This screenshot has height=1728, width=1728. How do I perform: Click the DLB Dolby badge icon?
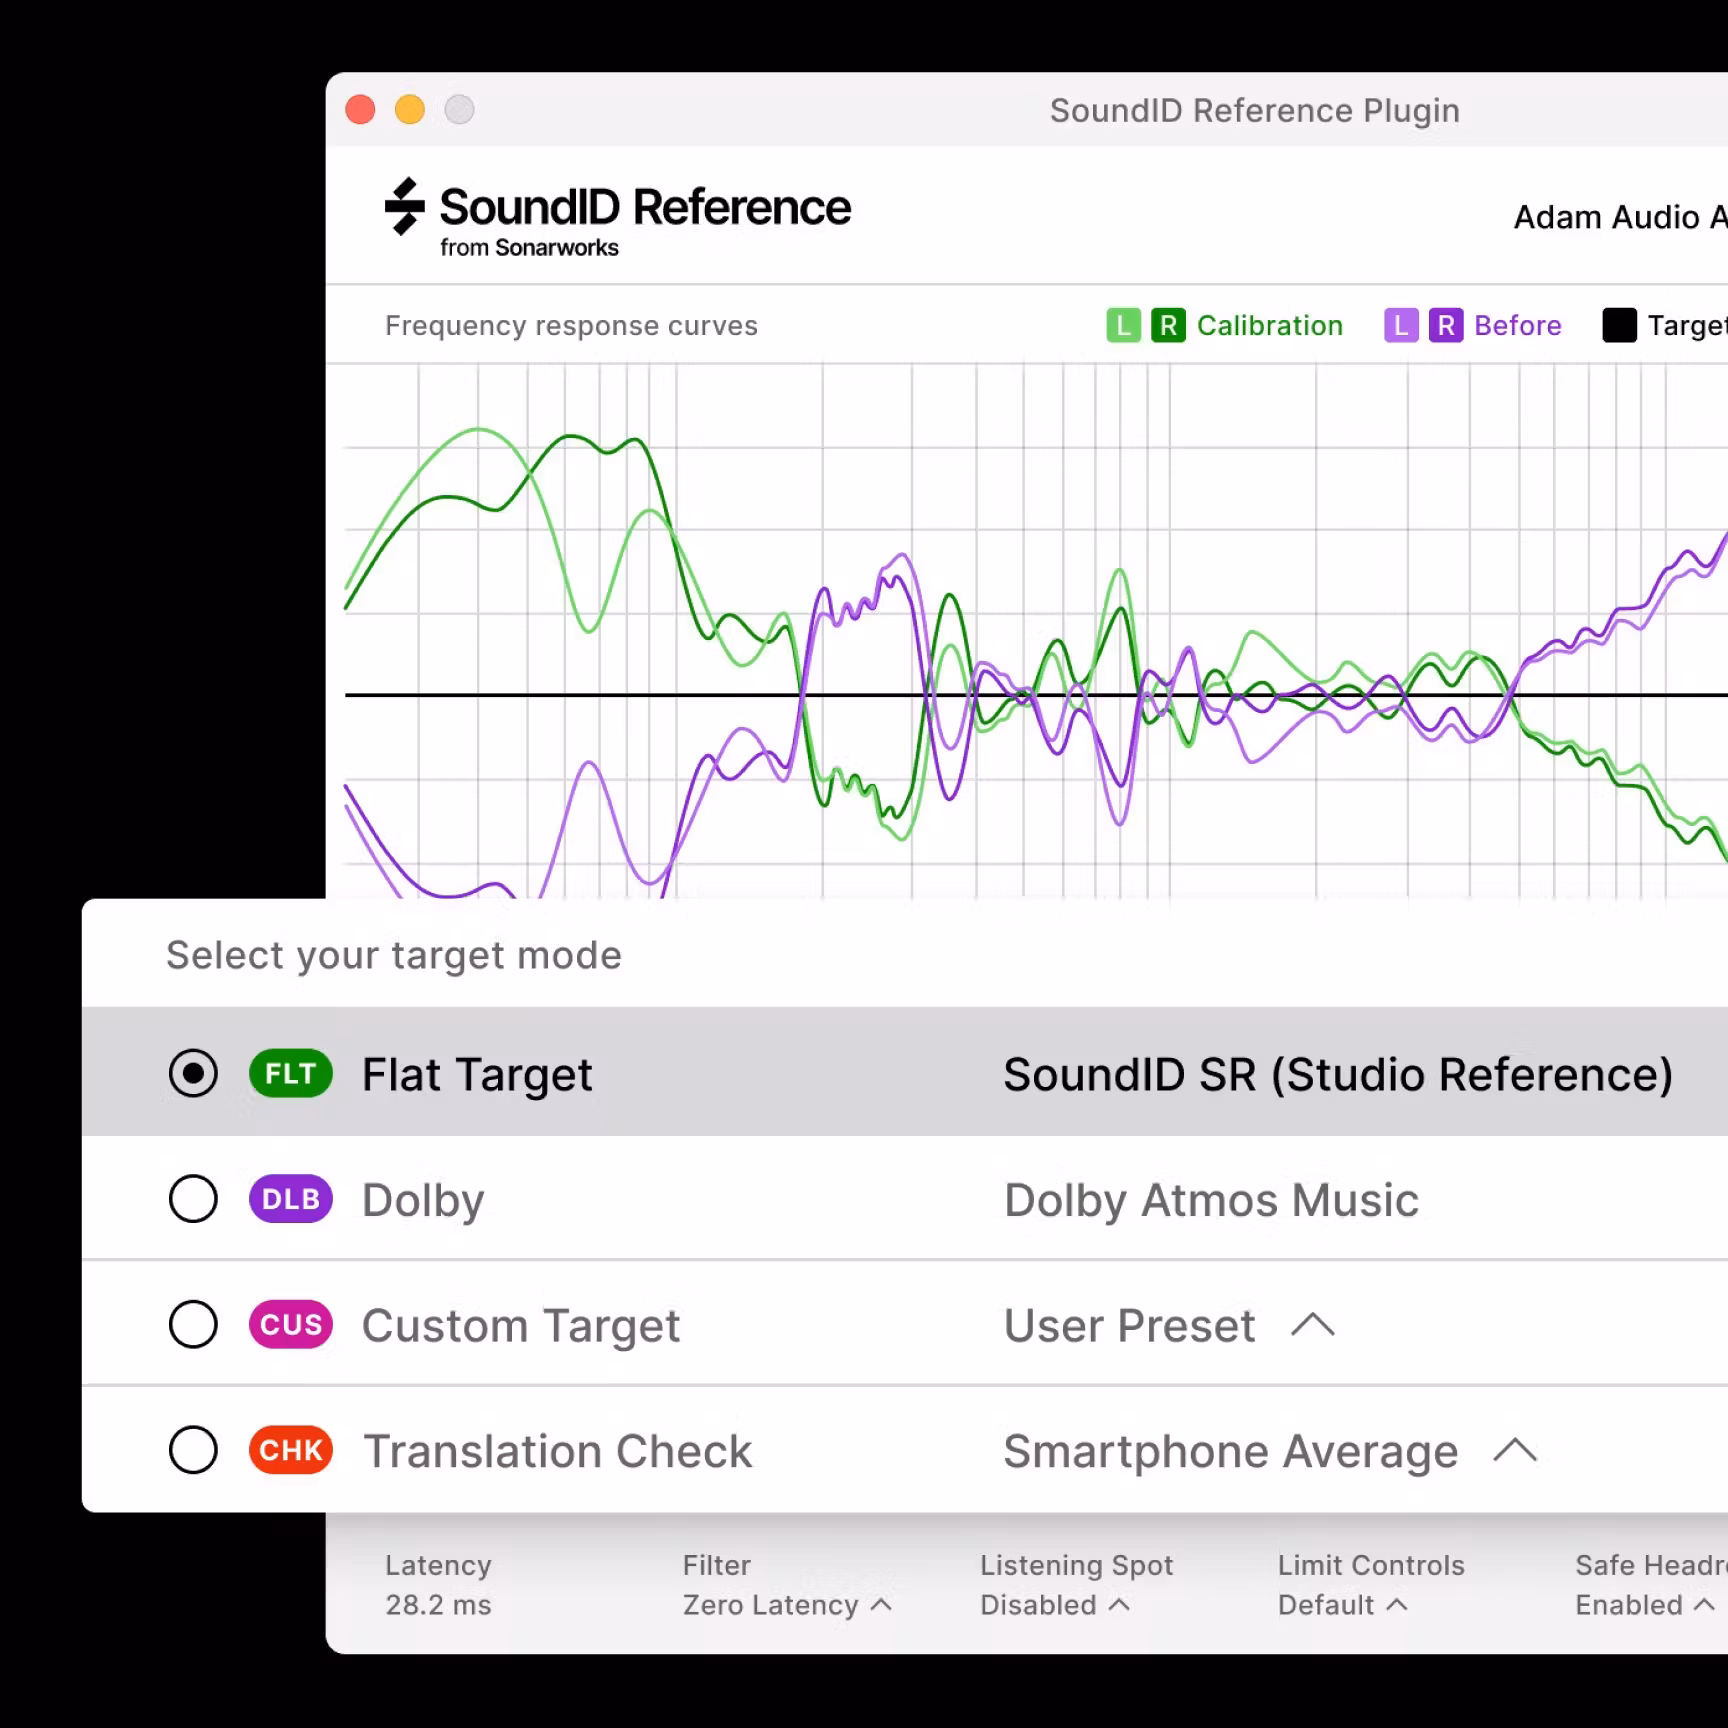pyautogui.click(x=289, y=1198)
